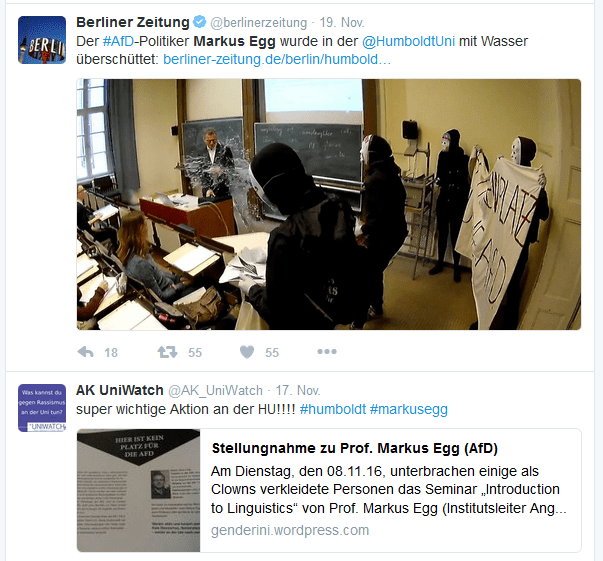
Task: Visit the @HumboldtUni mention
Action: point(408,41)
